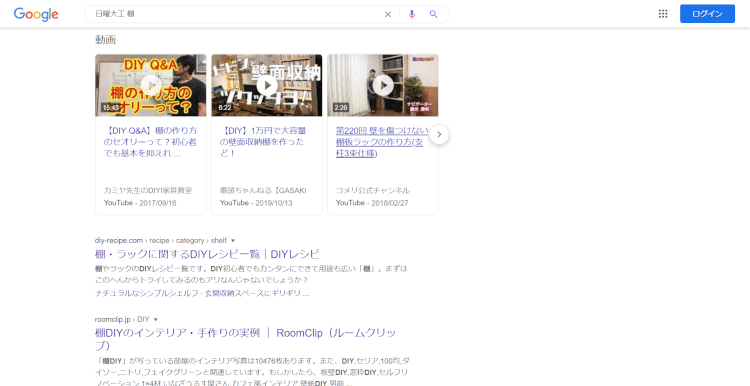Open 【DIY Q&A】棚の作り方のセオリー video link
The height and width of the screenshot is (386, 750).
150,142
